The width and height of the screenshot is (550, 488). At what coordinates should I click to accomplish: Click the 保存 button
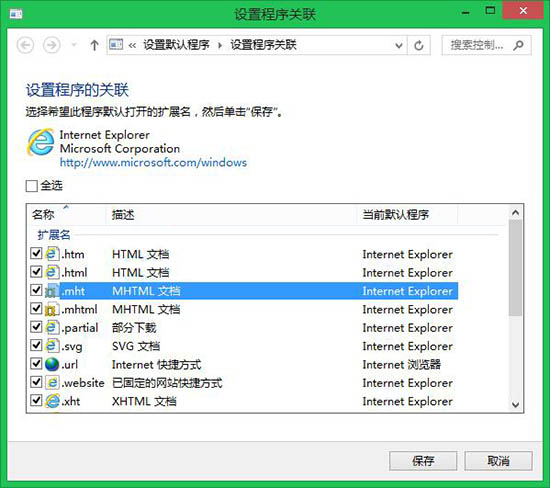pyautogui.click(x=423, y=461)
